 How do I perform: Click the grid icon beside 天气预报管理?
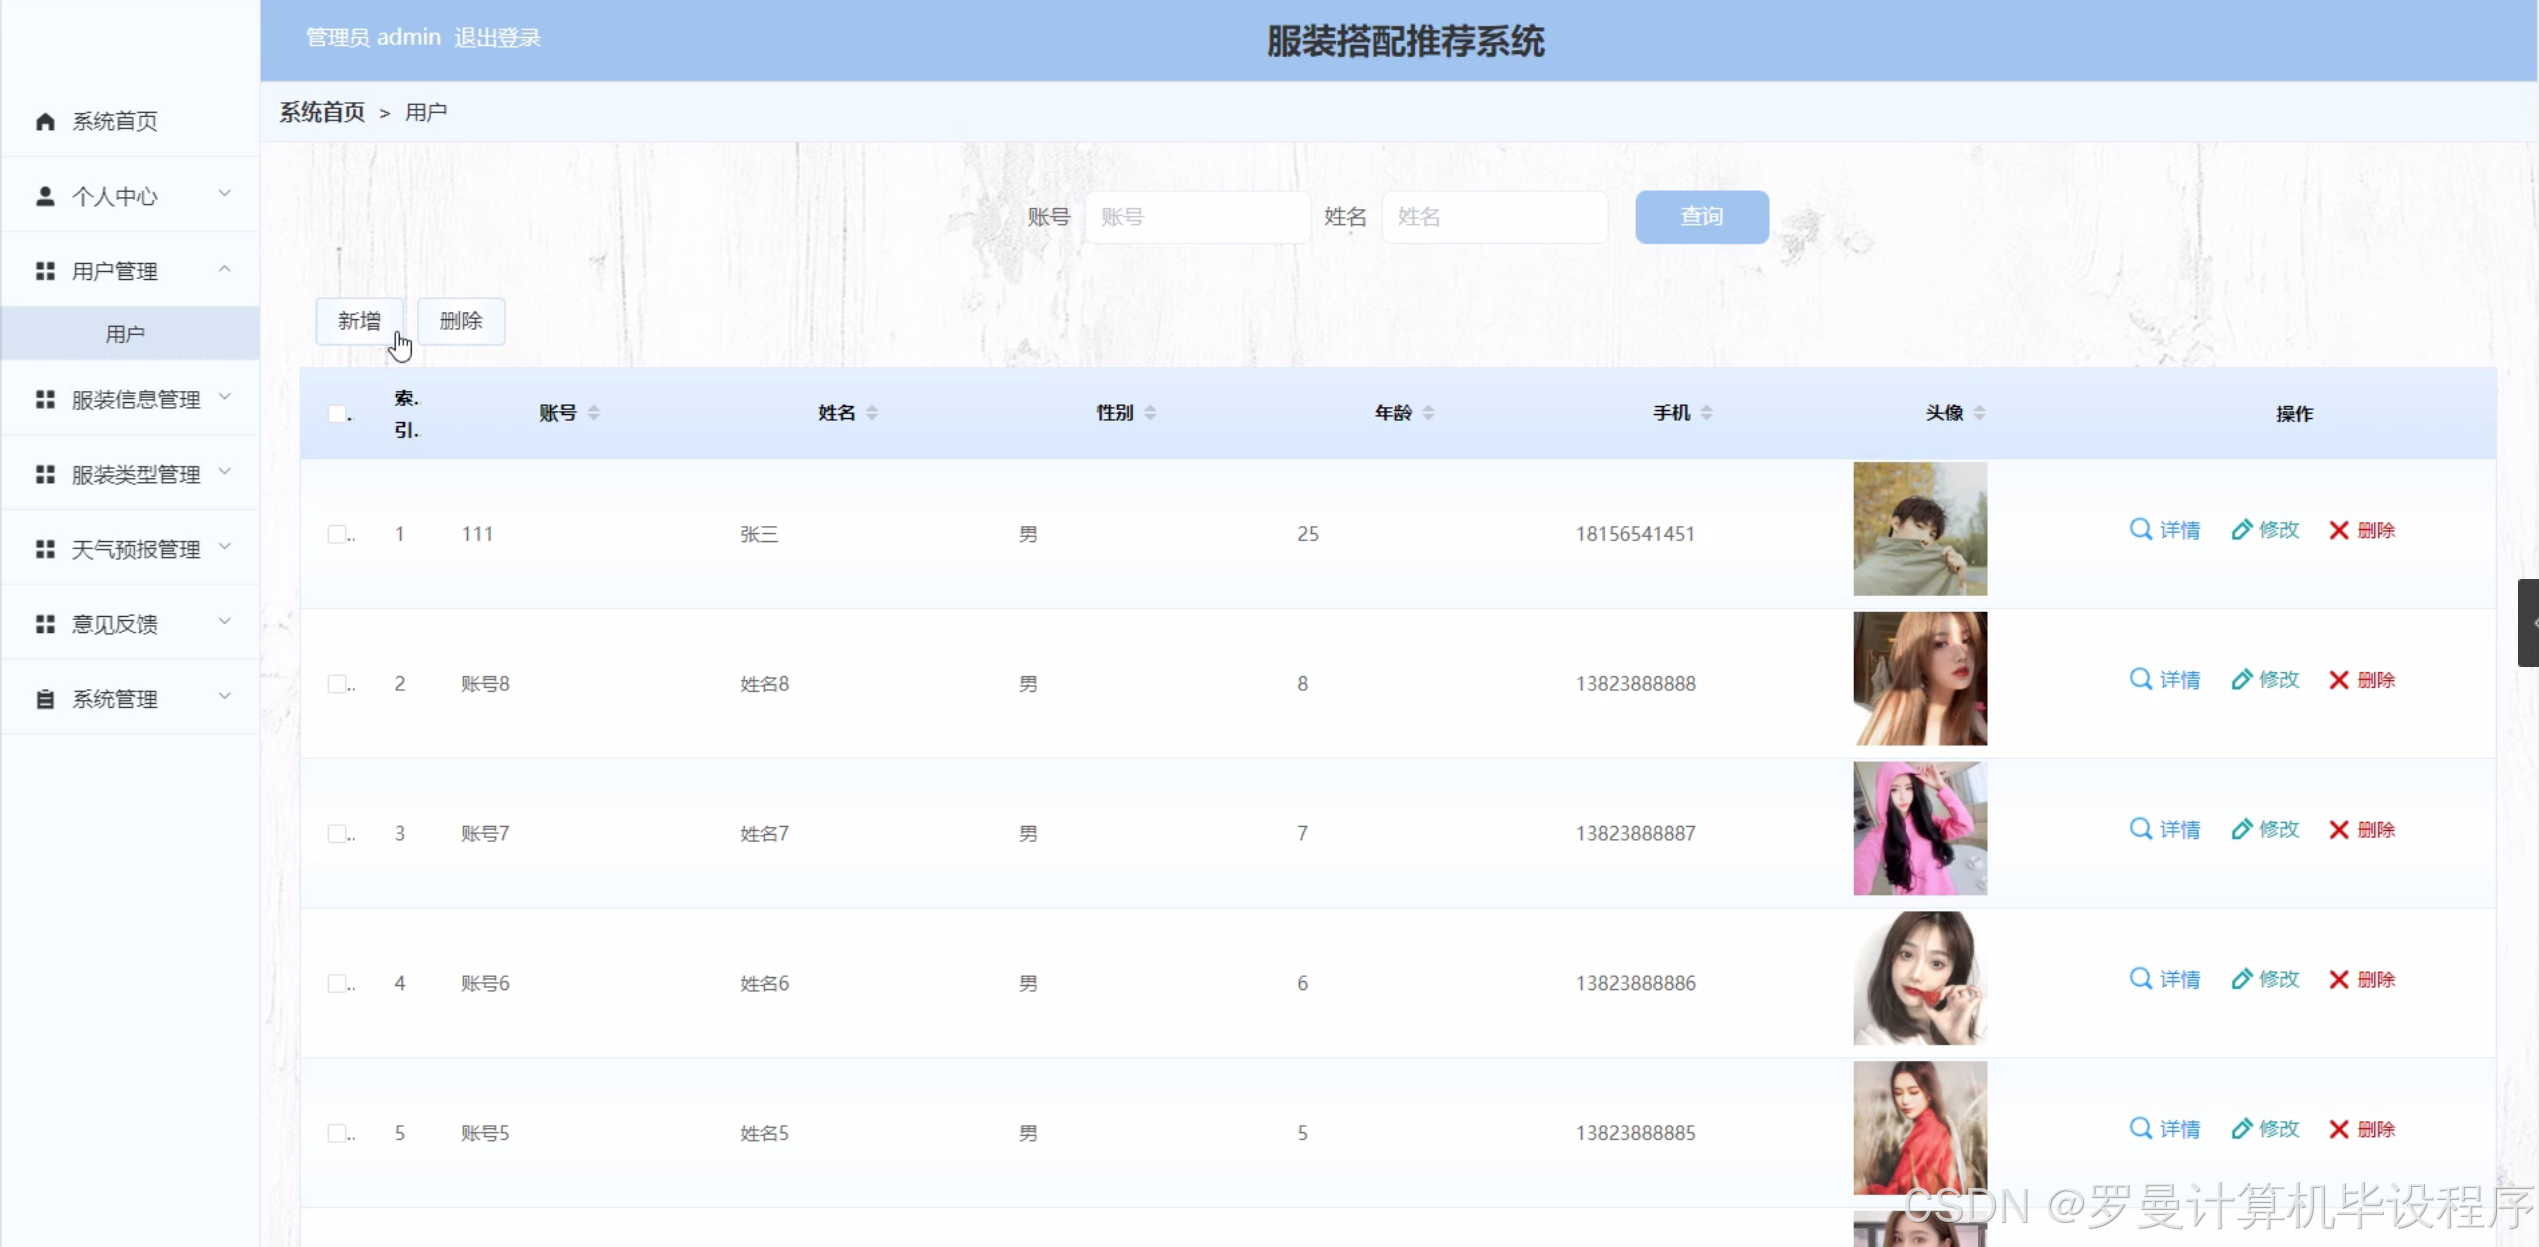[x=45, y=549]
